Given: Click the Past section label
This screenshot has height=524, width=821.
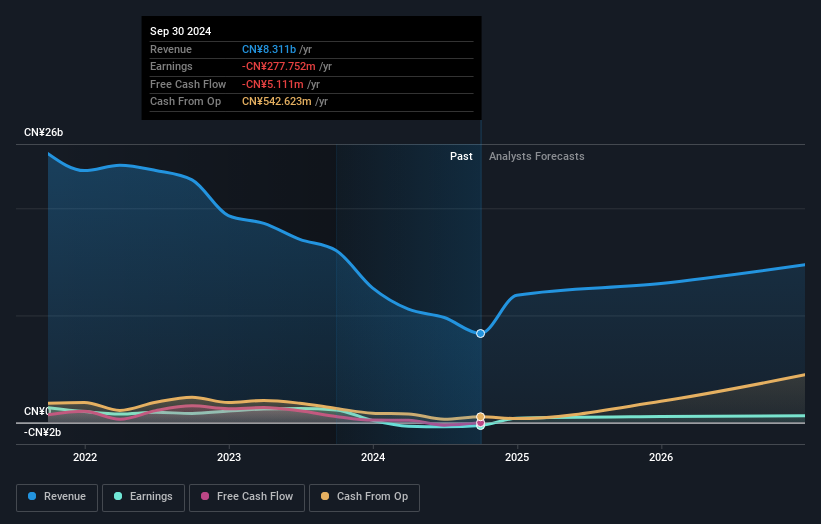Looking at the screenshot, I should click(461, 156).
